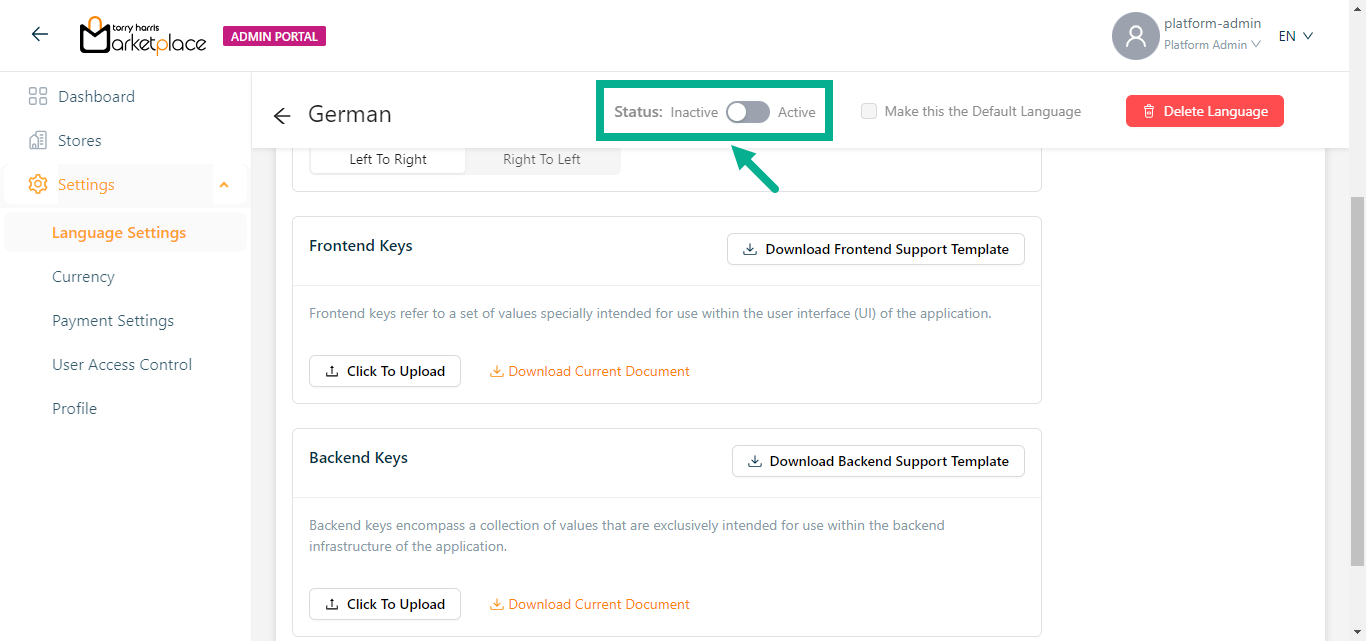Go to User Access Control page
The height and width of the screenshot is (641, 1366).
tap(122, 365)
